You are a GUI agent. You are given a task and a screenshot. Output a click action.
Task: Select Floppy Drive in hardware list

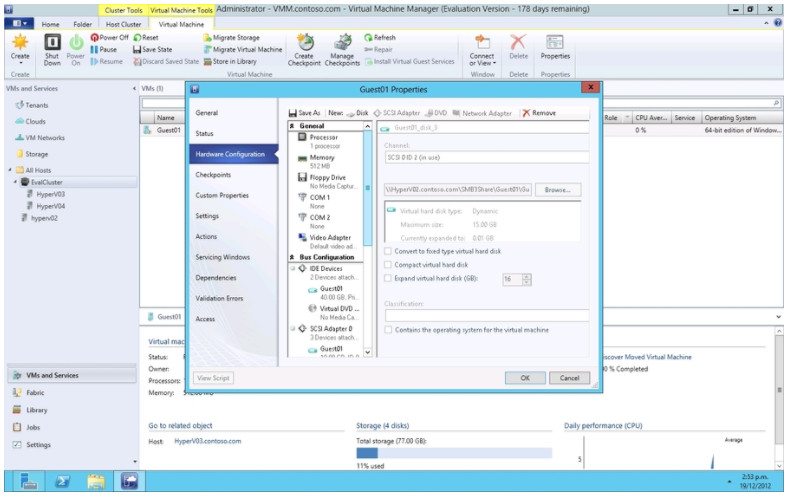coord(327,182)
